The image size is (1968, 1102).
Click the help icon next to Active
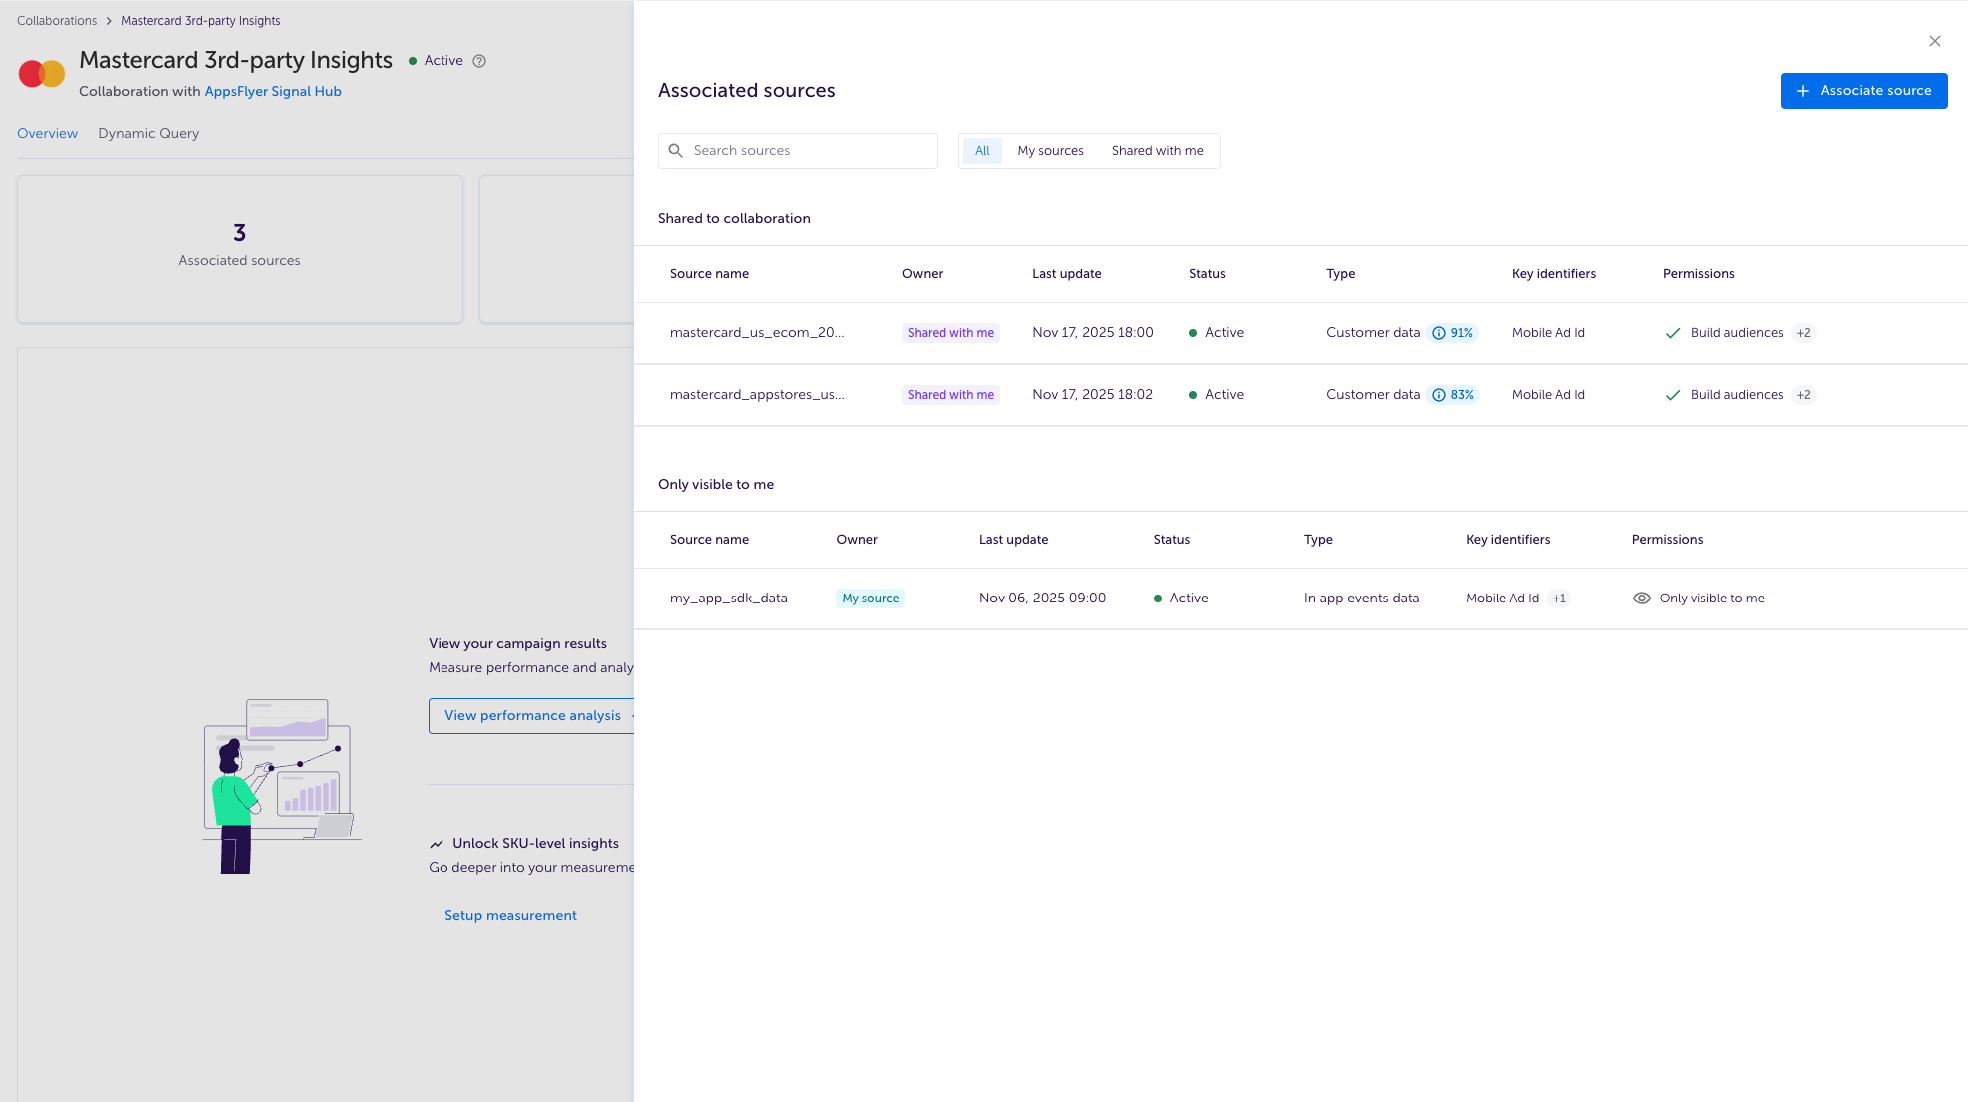479,61
